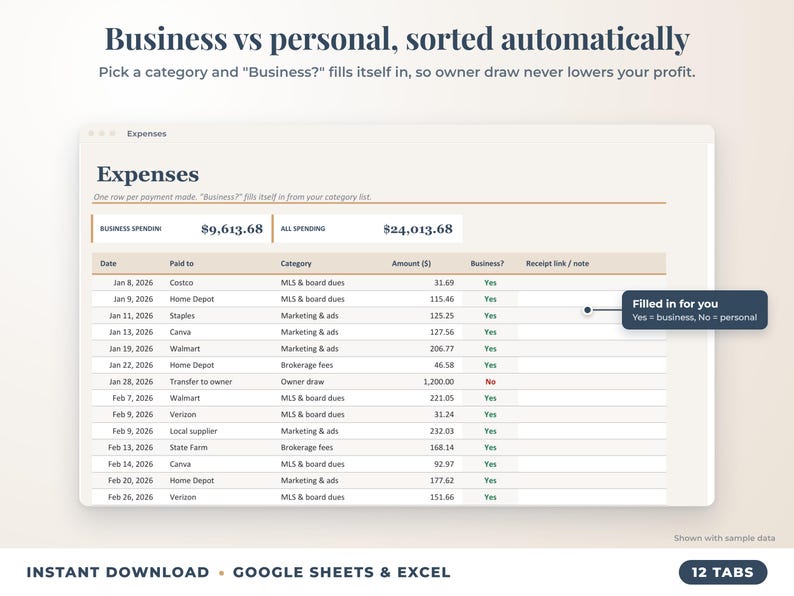
Task: Click amount 151.66 cell
Action: point(442,497)
